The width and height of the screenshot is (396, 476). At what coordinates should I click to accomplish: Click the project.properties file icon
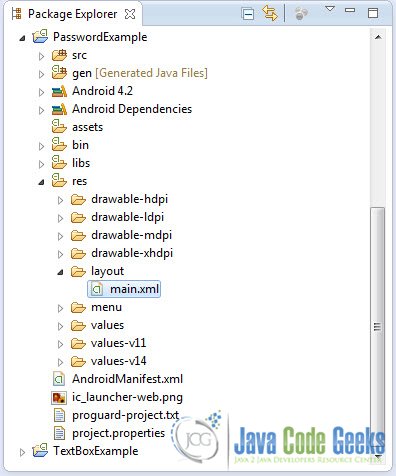click(59, 433)
